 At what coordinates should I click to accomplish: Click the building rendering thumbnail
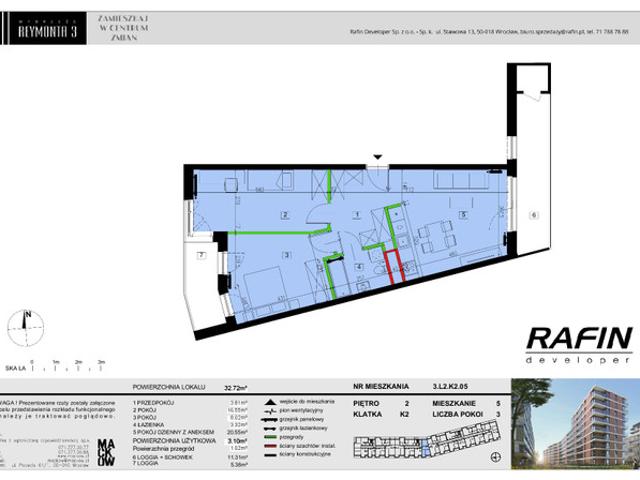(x=576, y=424)
